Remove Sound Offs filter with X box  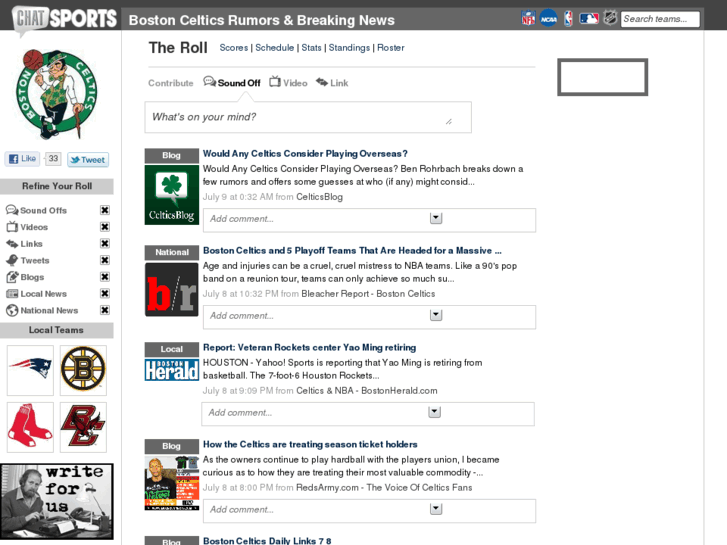(105, 210)
